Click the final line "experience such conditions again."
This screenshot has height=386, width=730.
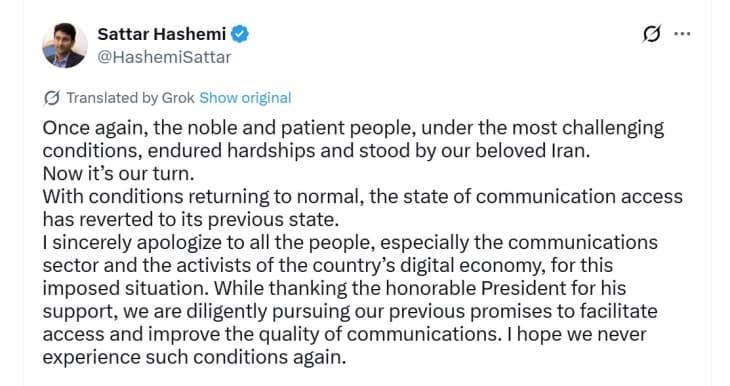click(195, 358)
